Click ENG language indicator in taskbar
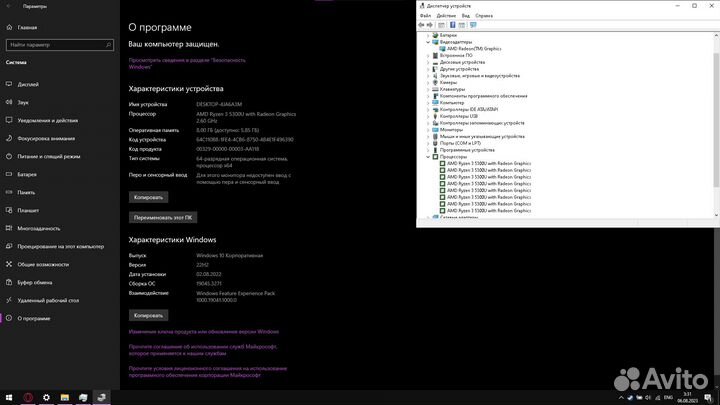 [x=669, y=398]
